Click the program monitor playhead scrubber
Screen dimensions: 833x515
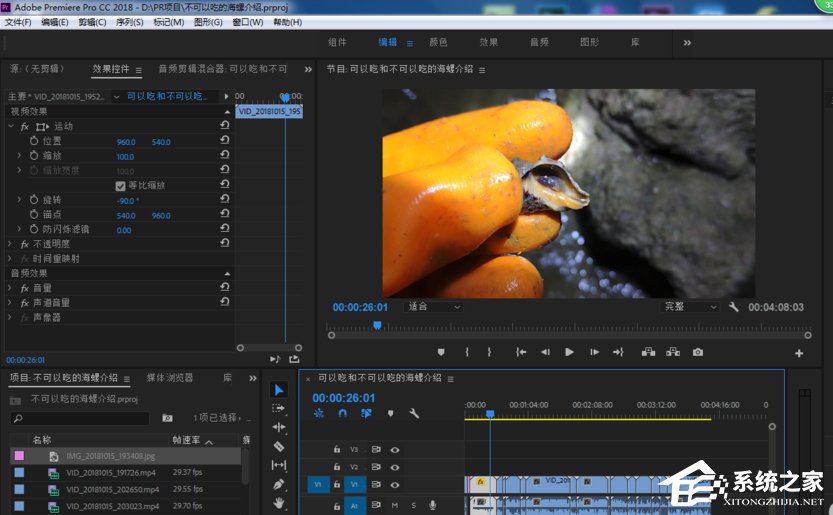377,325
